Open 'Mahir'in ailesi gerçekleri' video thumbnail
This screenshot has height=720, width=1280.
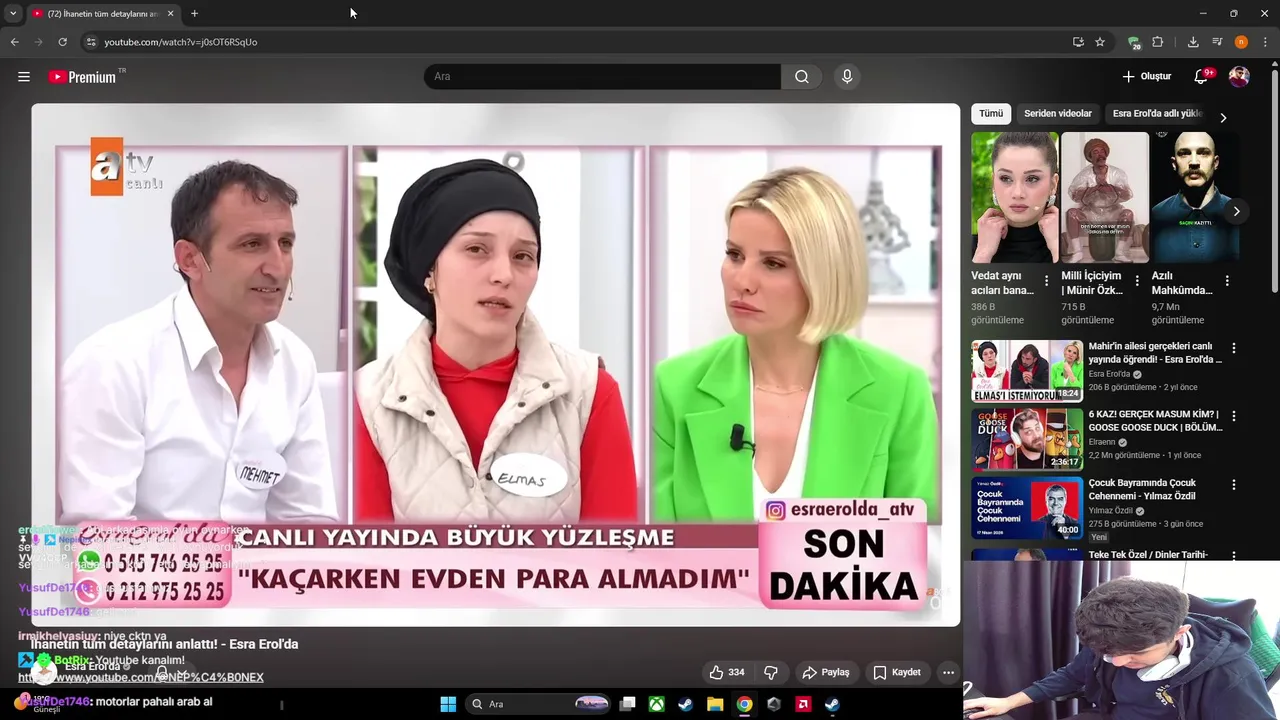pyautogui.click(x=1027, y=371)
